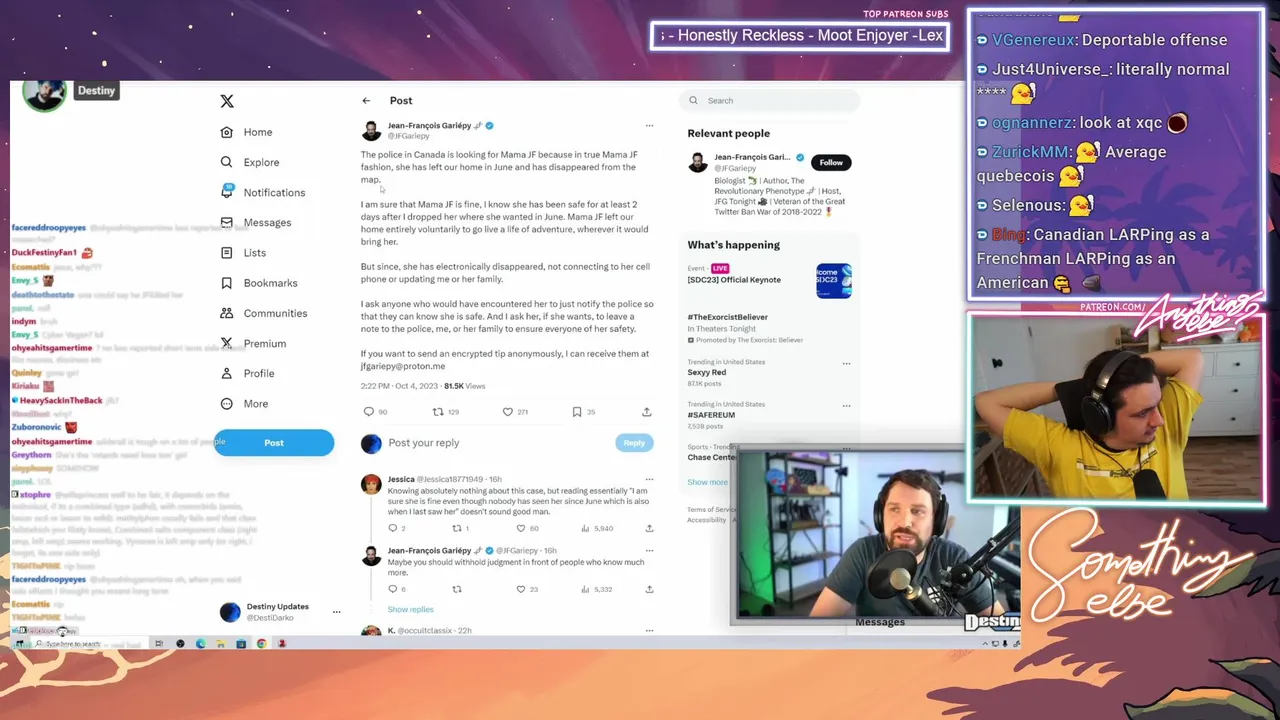The height and width of the screenshot is (720, 1280).
Task: Repost Jessica's comment
Action: (x=457, y=528)
